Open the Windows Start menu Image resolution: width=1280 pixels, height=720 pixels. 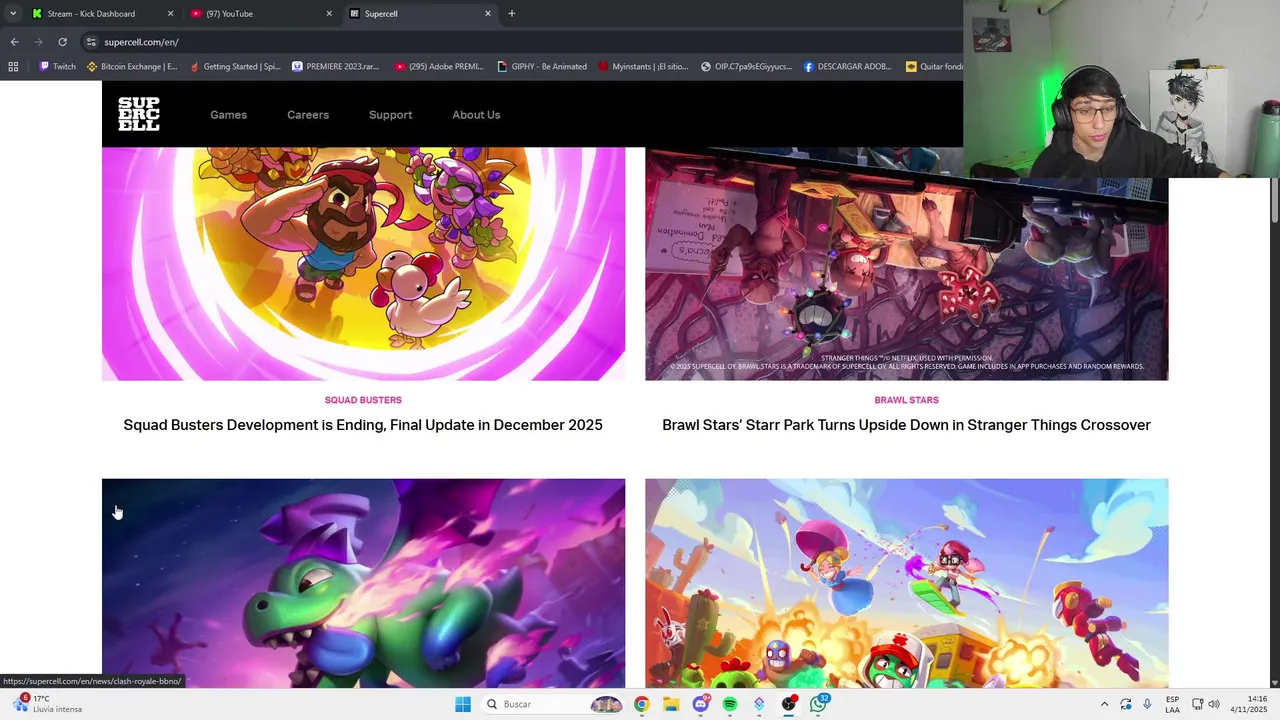click(x=463, y=704)
